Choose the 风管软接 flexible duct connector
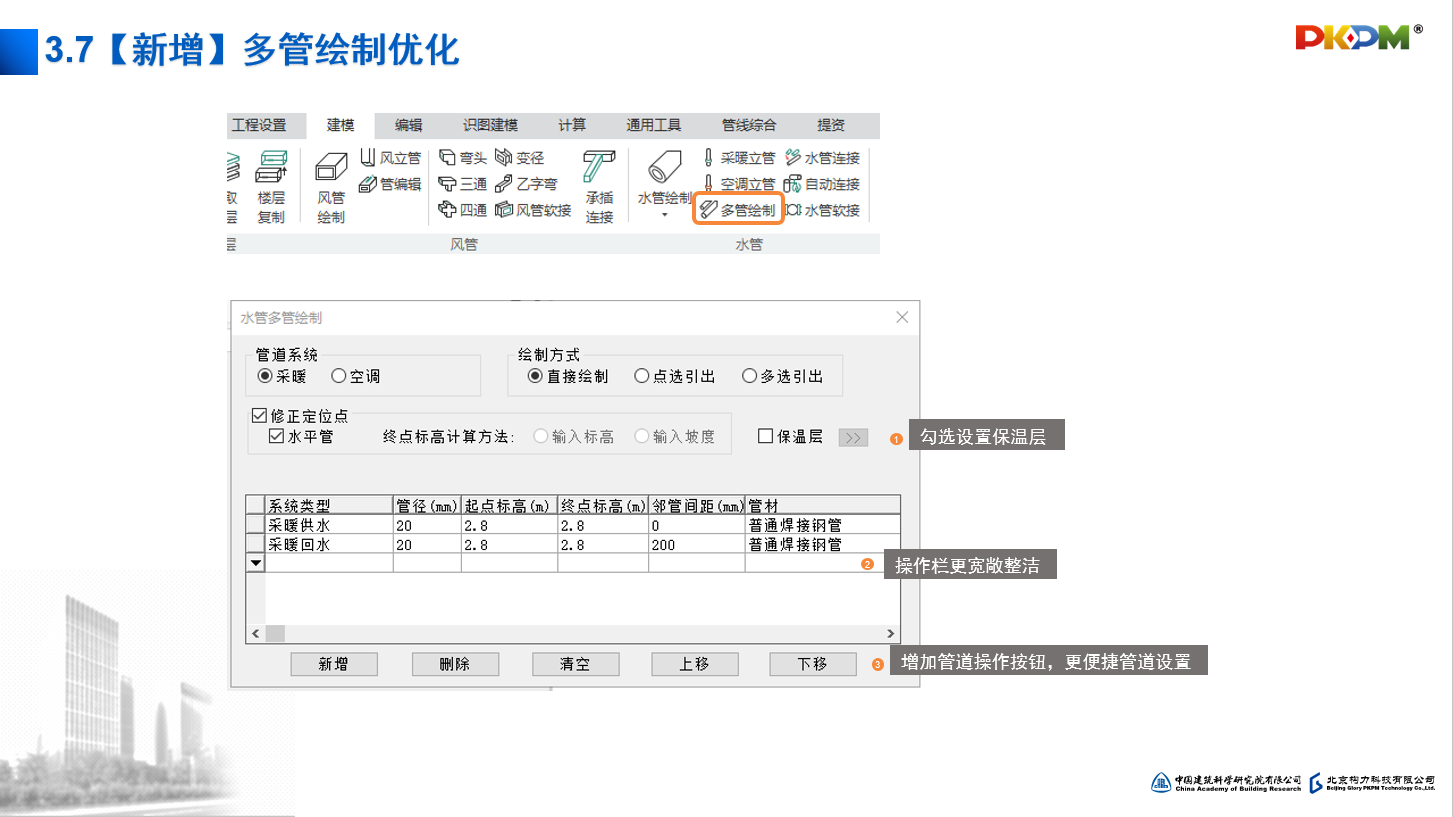This screenshot has width=1453, height=817. 533,210
